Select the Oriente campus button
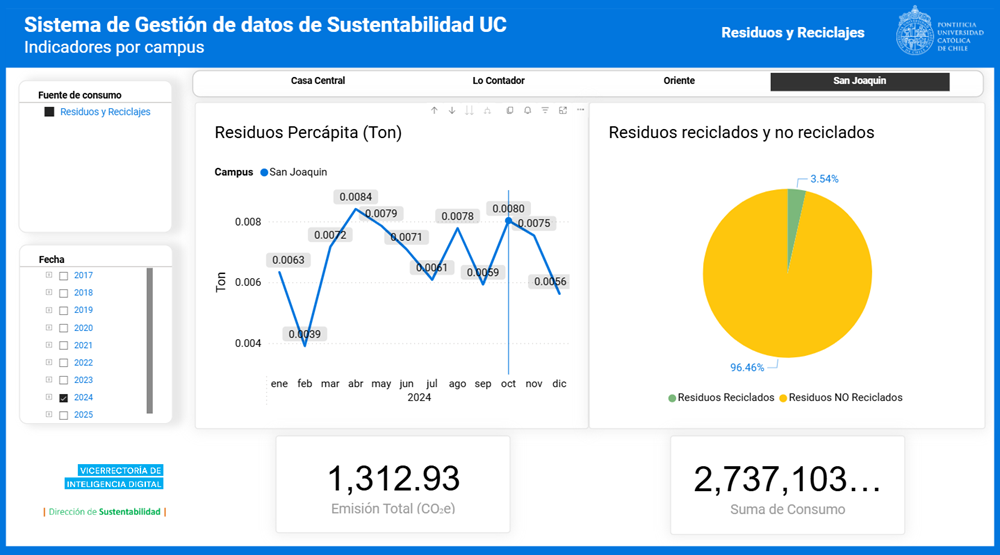This screenshot has width=1000, height=555. tap(678, 81)
